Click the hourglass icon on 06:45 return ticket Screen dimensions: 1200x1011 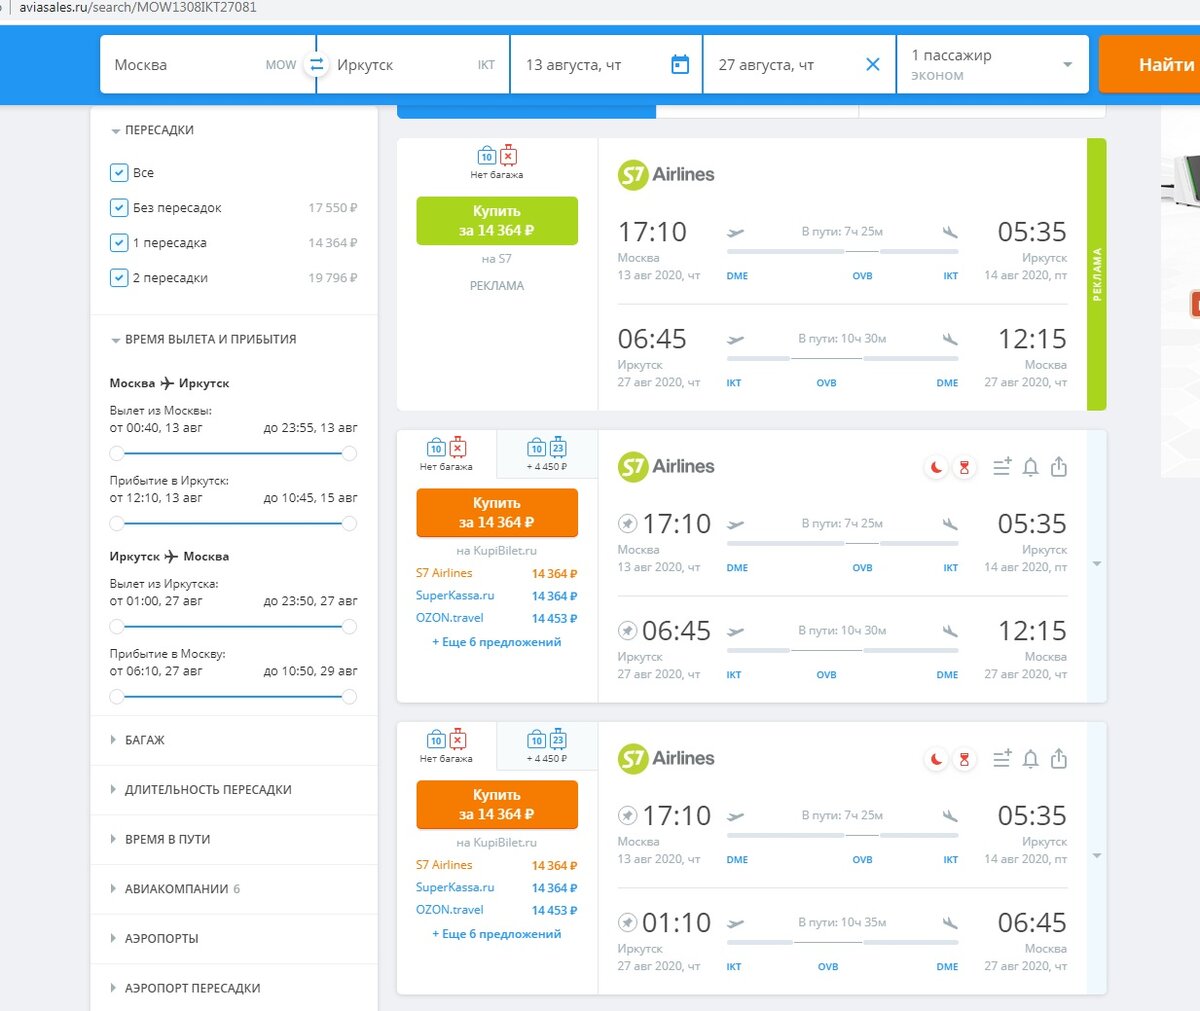point(964,467)
